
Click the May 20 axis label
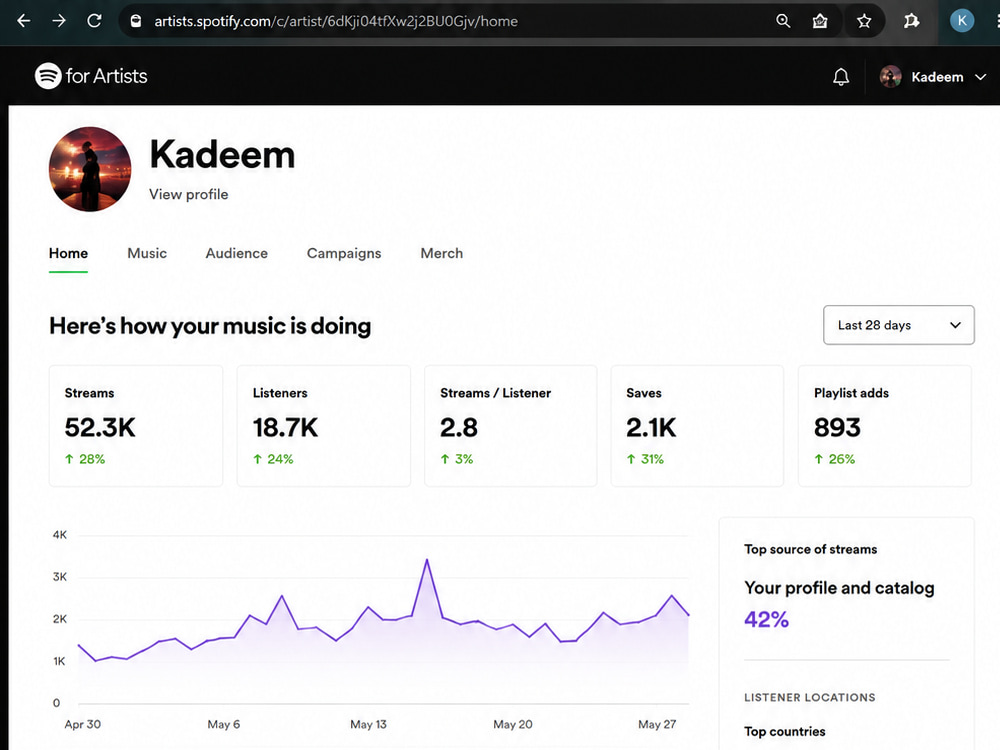pyautogui.click(x=513, y=724)
